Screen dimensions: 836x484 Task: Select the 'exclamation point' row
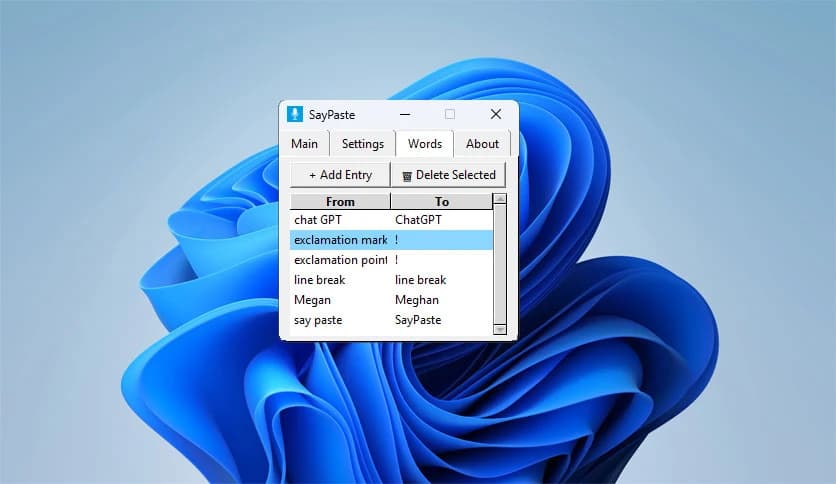[x=391, y=260]
